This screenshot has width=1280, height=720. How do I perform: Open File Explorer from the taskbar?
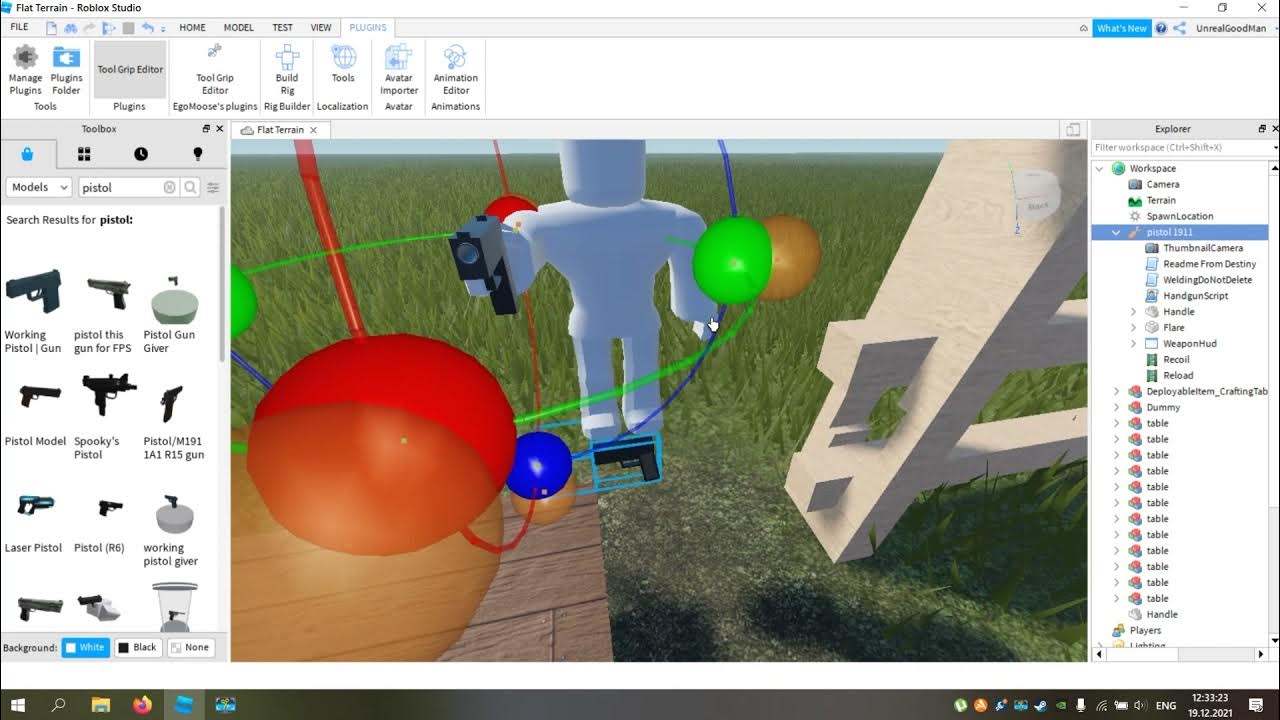tap(100, 705)
